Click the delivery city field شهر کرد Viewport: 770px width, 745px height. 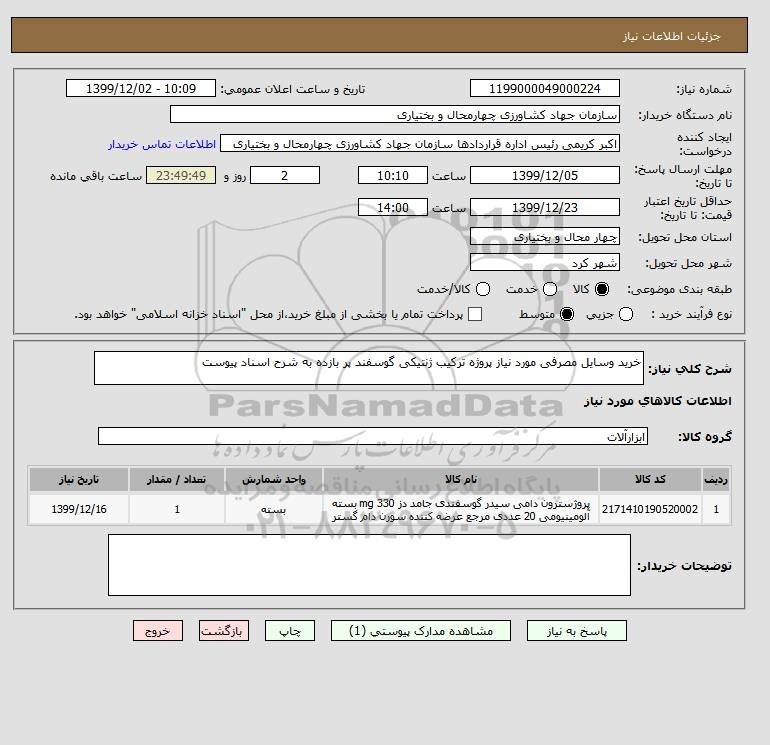[x=545, y=263]
